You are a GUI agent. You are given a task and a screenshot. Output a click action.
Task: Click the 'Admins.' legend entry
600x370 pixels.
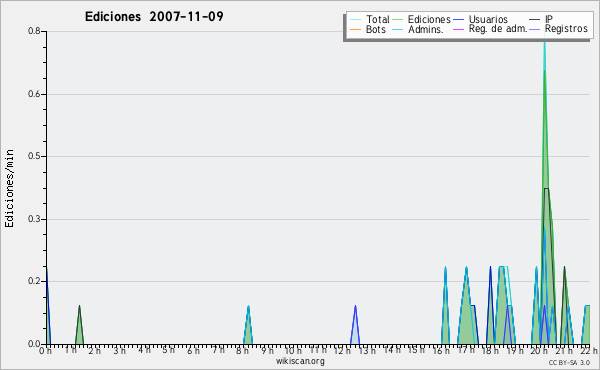(418, 29)
